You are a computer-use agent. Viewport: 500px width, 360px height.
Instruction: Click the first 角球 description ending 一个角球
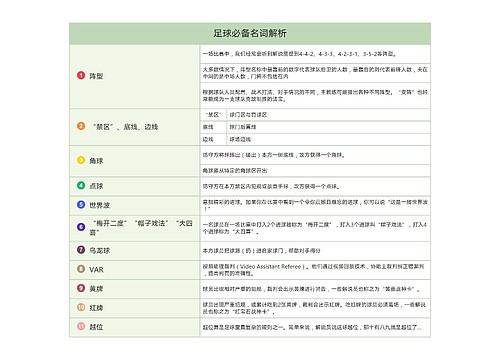tap(315, 155)
